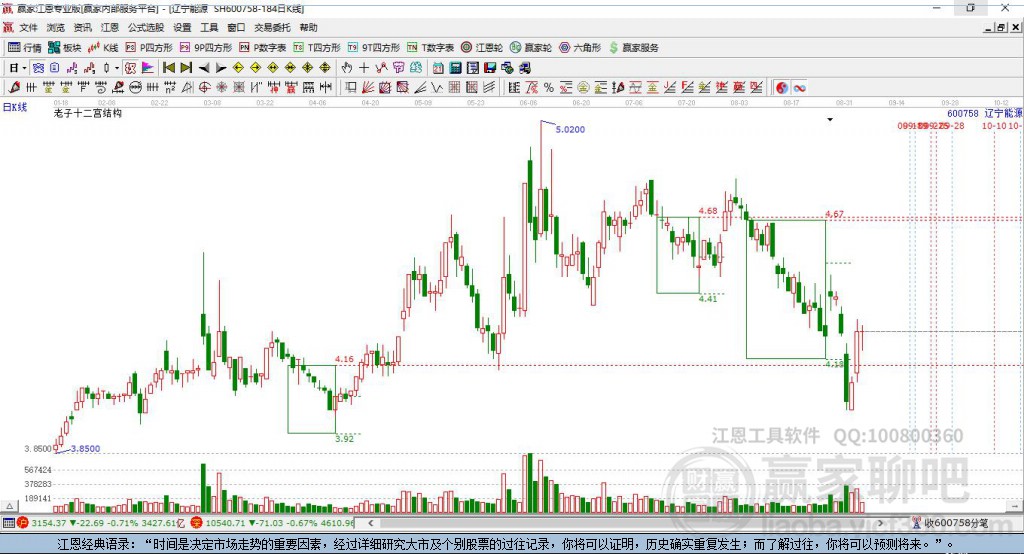Screen dimensions: 1024x554
Task: Restore the inner chart window
Action: tap(1001, 27)
